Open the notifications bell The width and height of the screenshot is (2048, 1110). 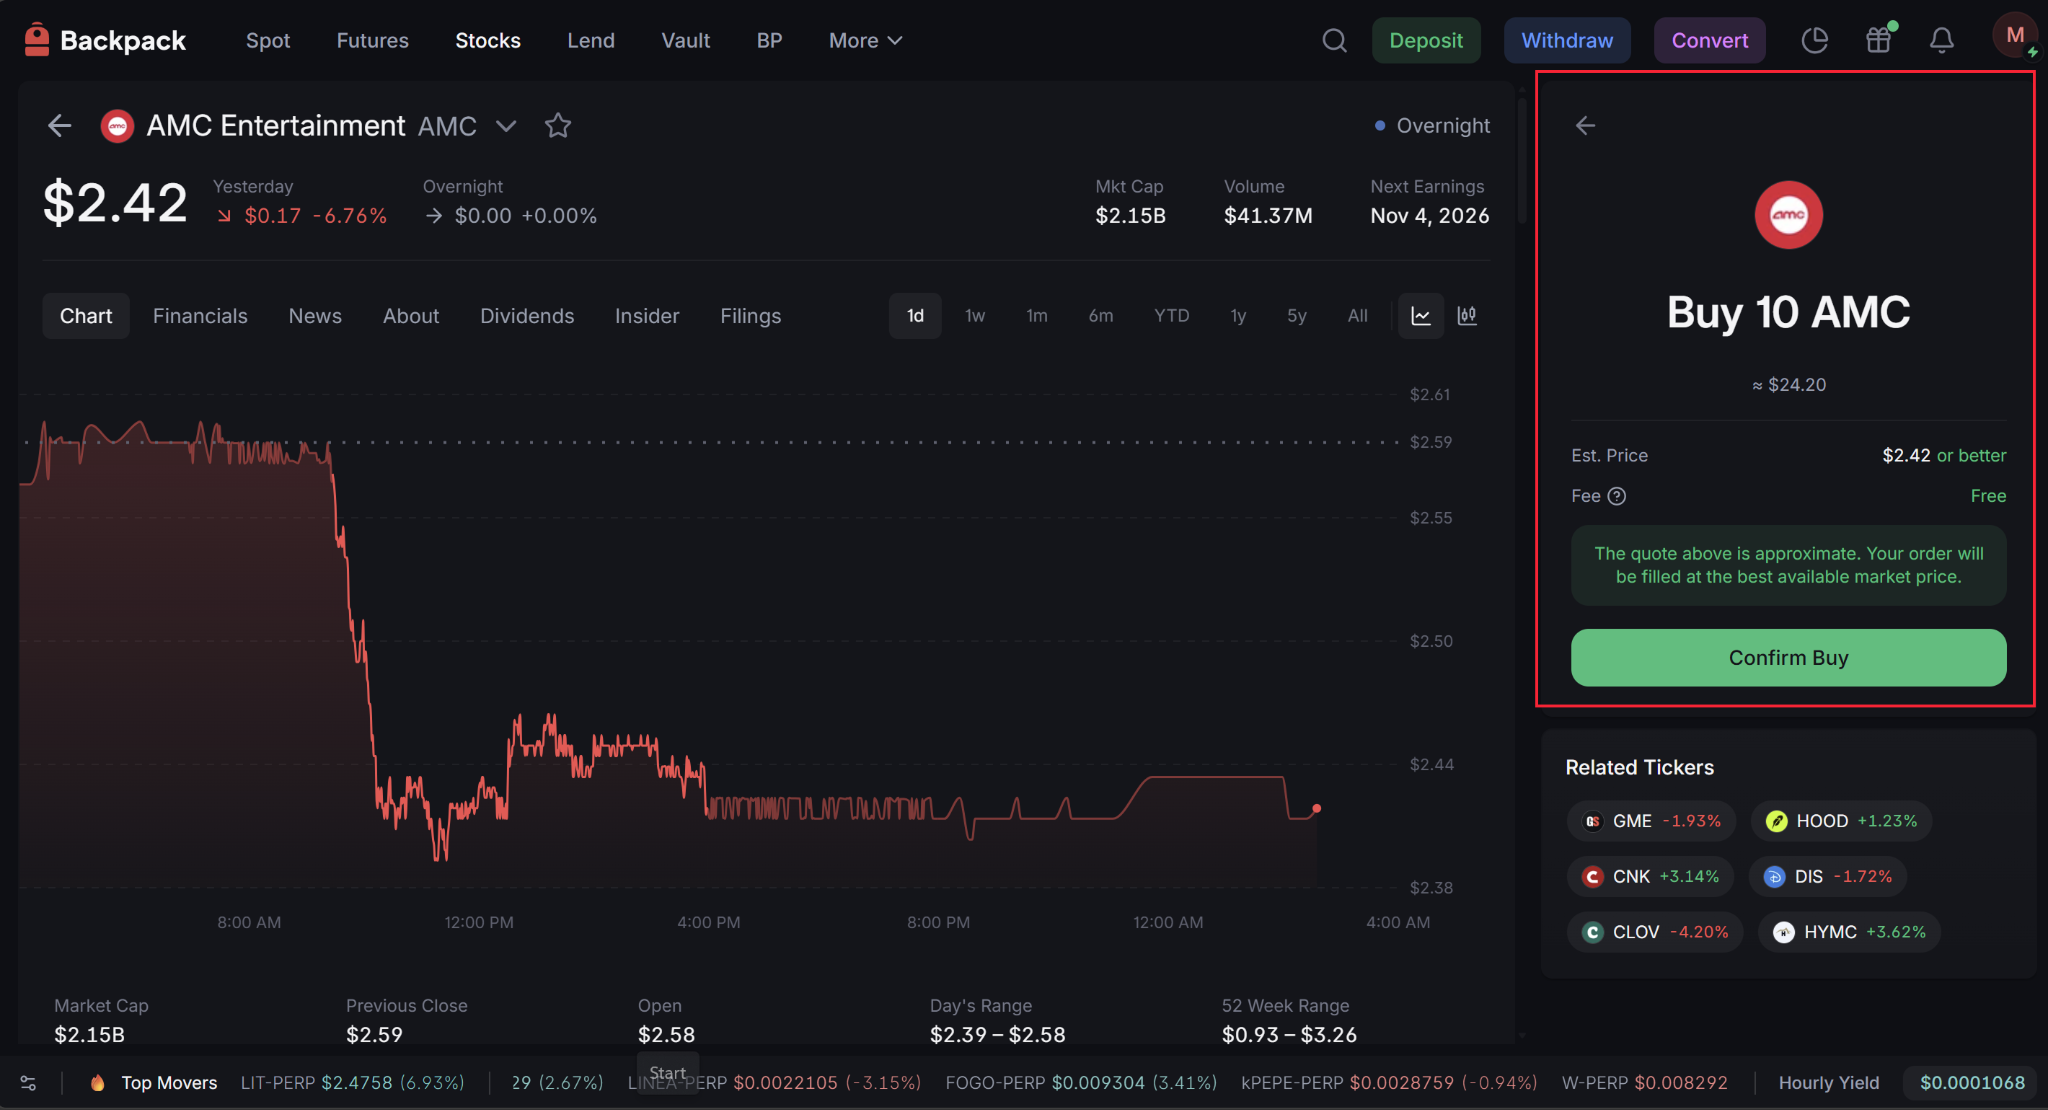(1942, 40)
